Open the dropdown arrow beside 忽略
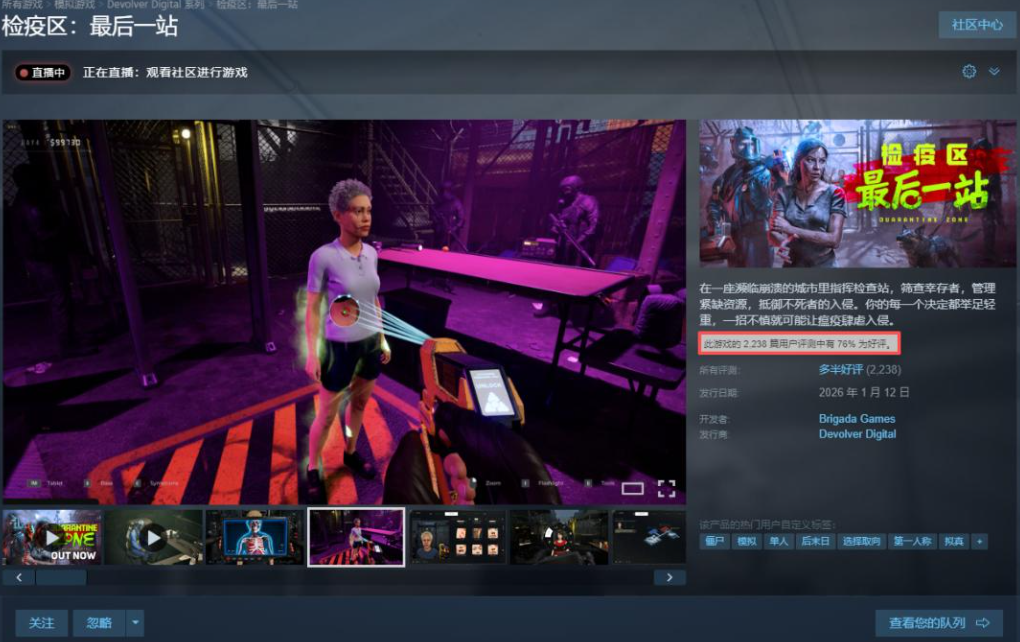 136,623
